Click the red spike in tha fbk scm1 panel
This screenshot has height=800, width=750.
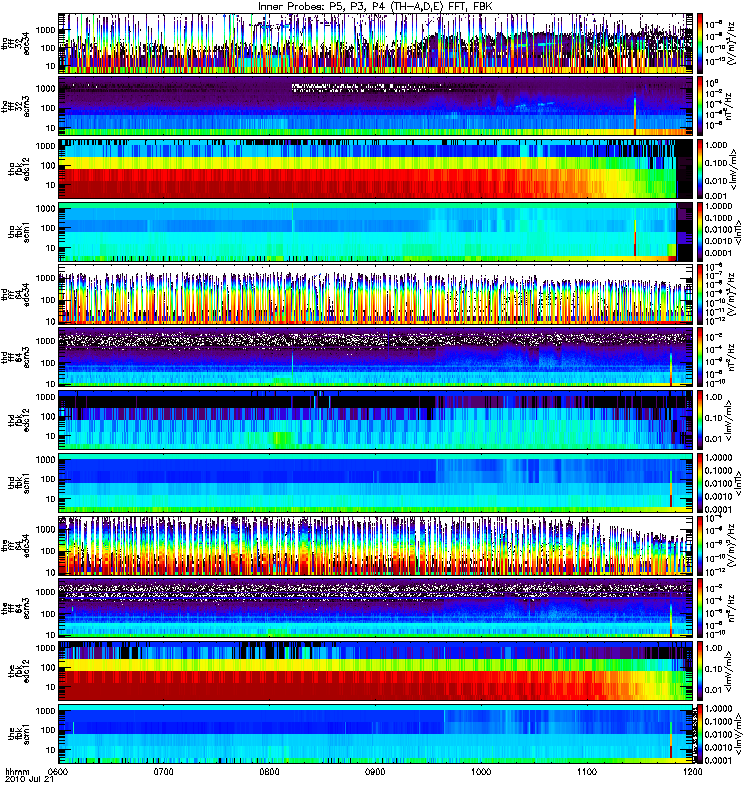635,240
